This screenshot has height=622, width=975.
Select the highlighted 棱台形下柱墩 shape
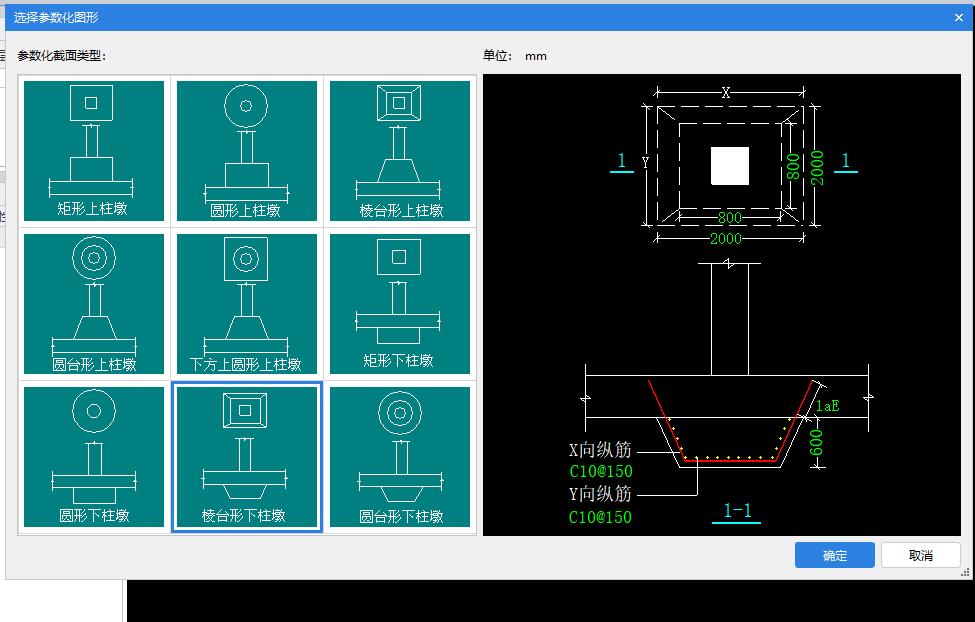point(247,457)
